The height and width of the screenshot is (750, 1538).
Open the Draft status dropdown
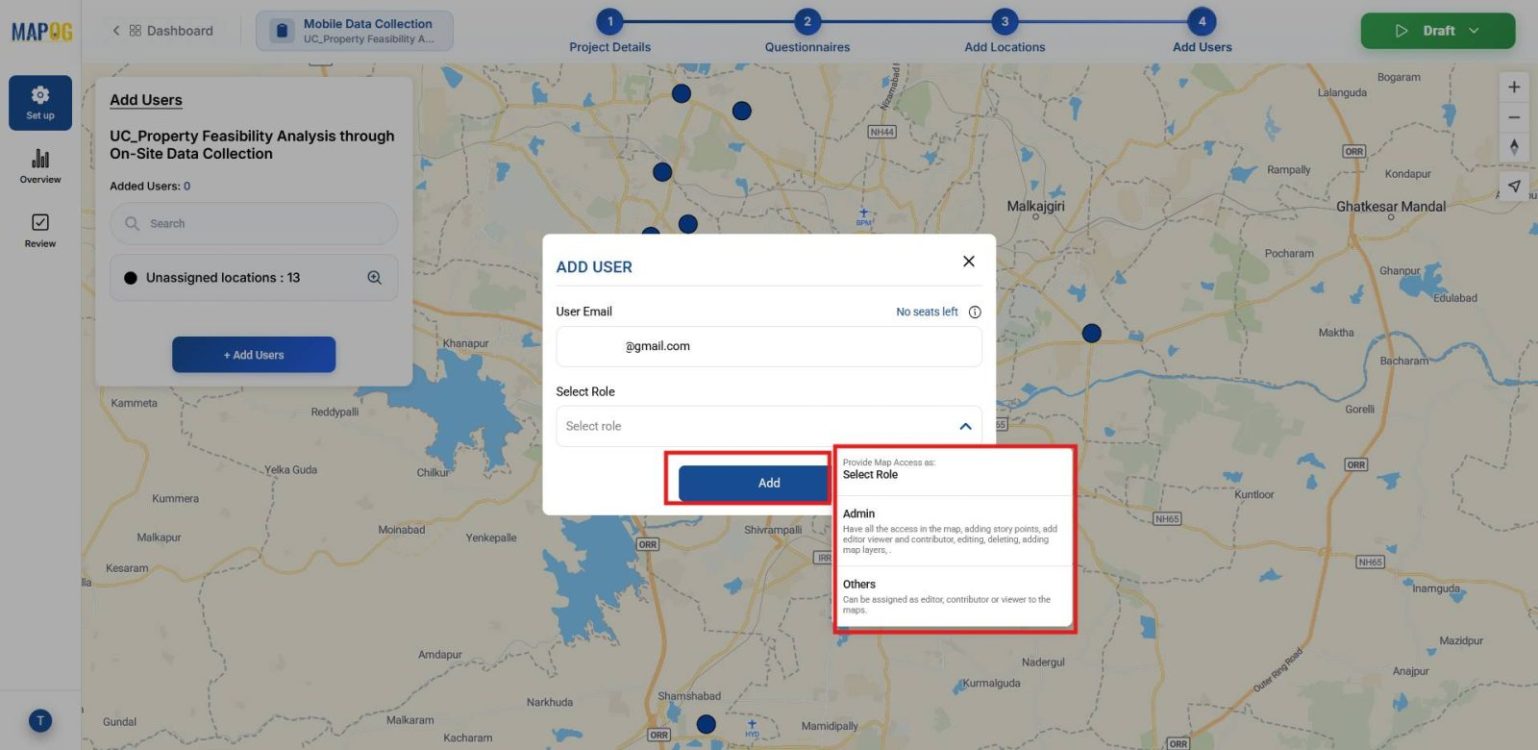1436,30
